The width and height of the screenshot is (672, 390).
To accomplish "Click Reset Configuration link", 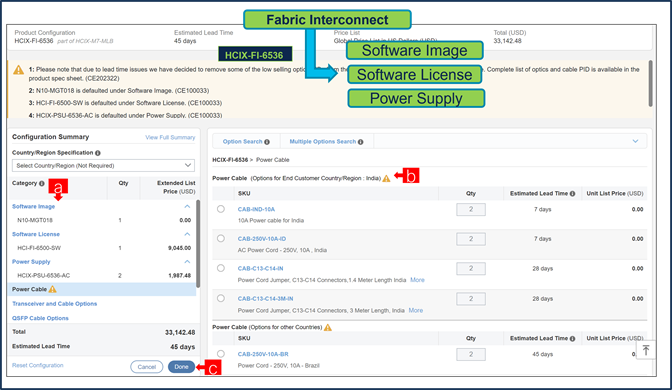I will click(38, 366).
